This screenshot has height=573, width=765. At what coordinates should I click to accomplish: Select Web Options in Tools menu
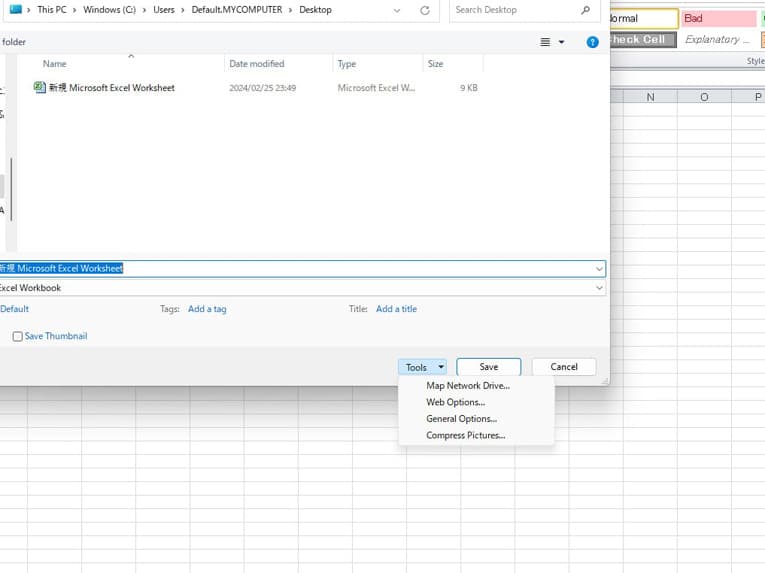(x=455, y=402)
